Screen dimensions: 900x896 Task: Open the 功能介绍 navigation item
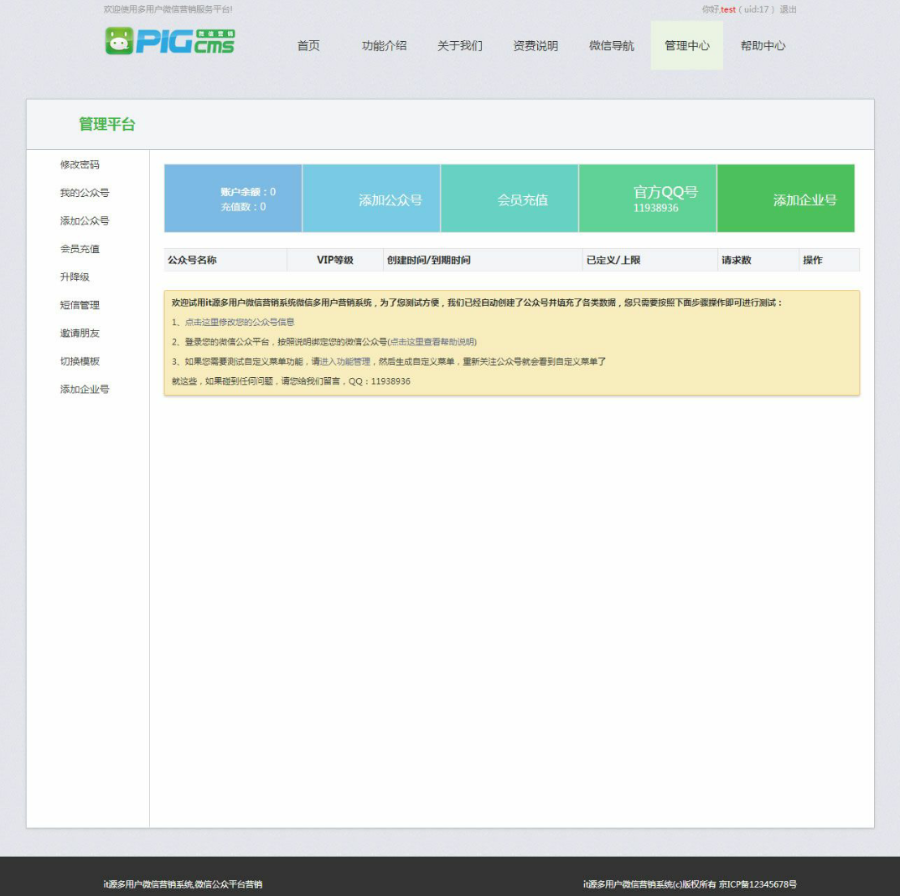[384, 45]
